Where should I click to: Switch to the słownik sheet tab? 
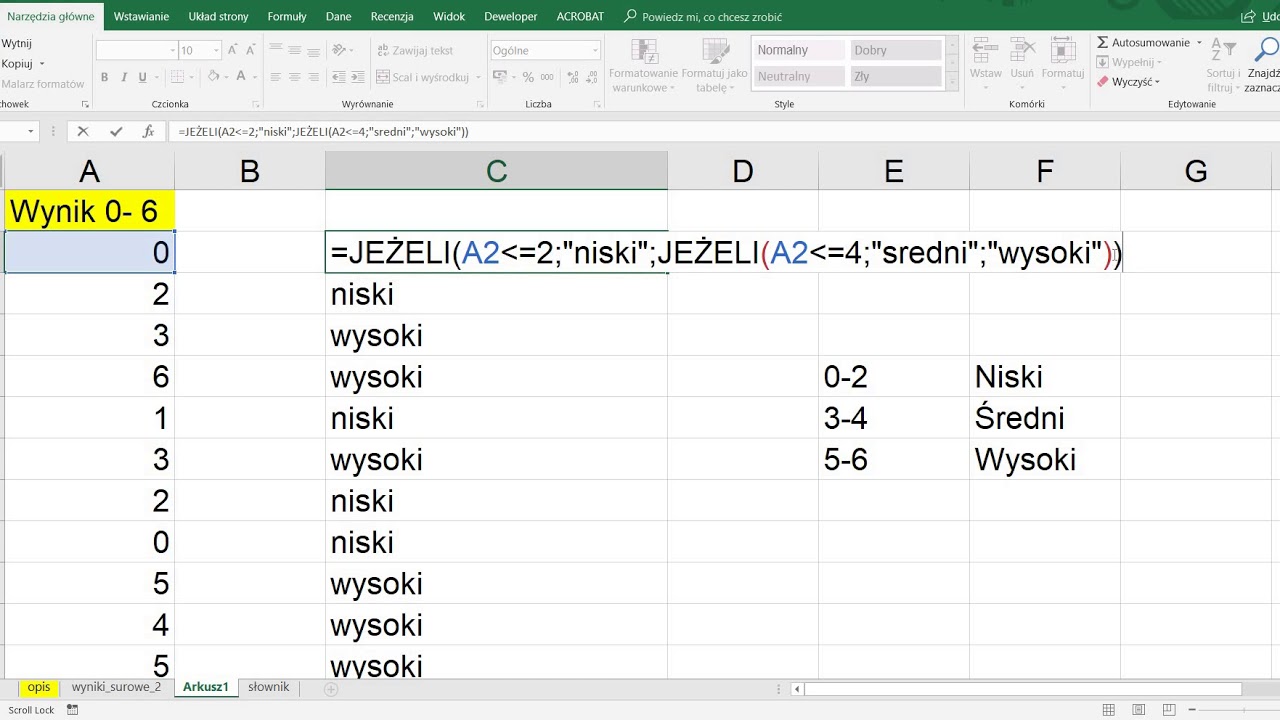point(268,688)
